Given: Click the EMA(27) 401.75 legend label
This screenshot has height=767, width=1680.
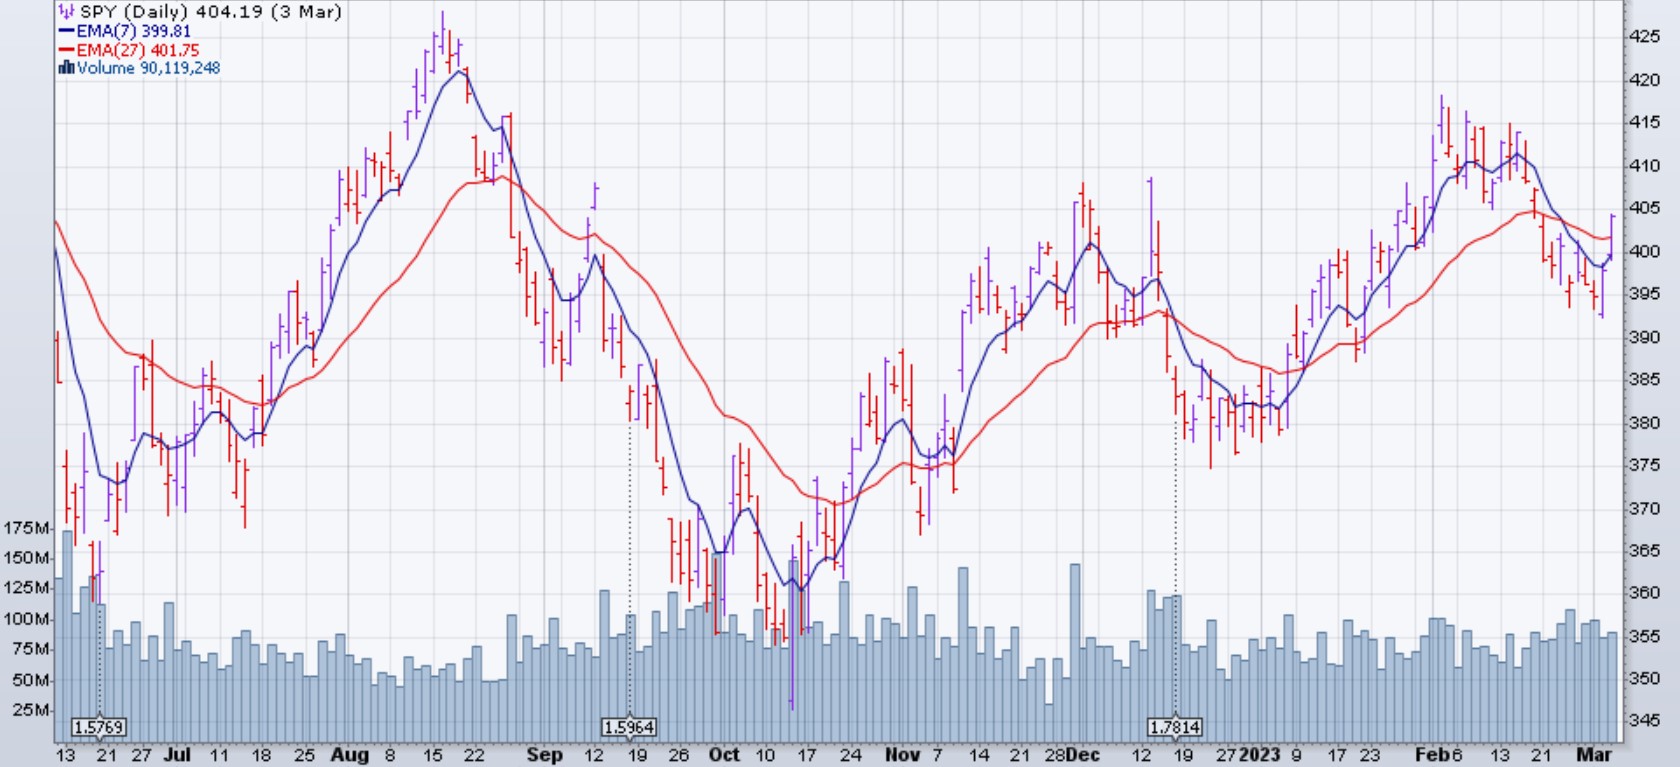Looking at the screenshot, I should tap(137, 50).
